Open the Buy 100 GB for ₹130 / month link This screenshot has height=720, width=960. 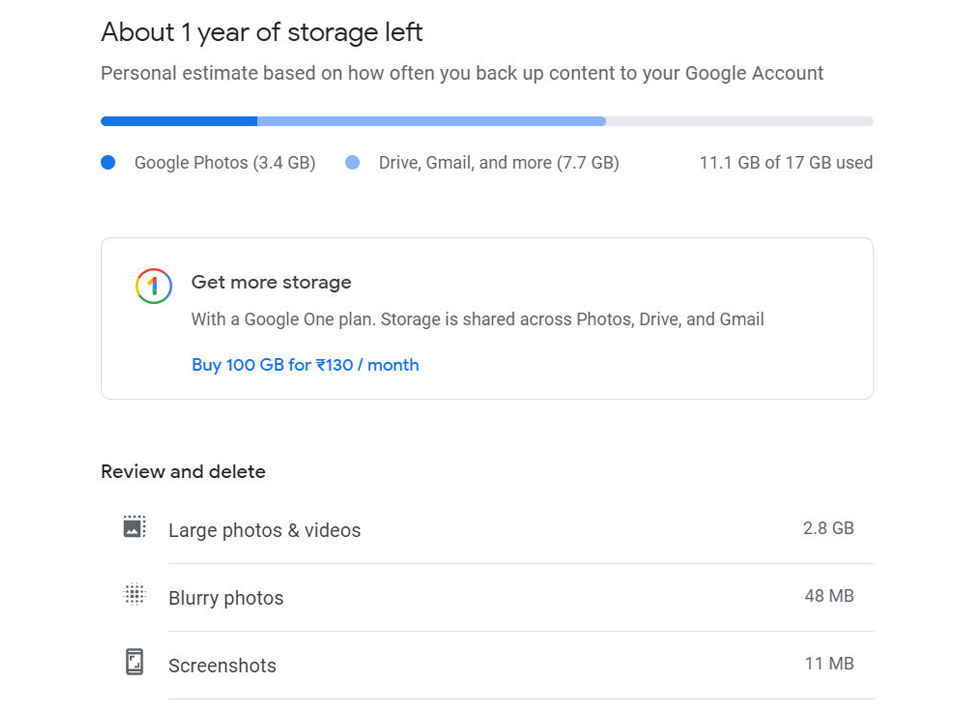[x=306, y=365]
